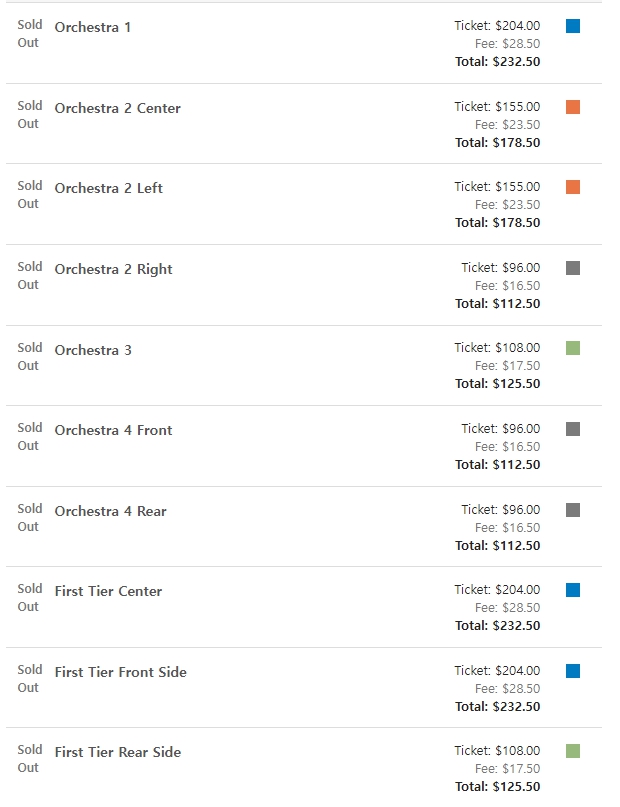Click the green swatch for First Tier Rear Side
The image size is (620, 807).
click(x=573, y=751)
